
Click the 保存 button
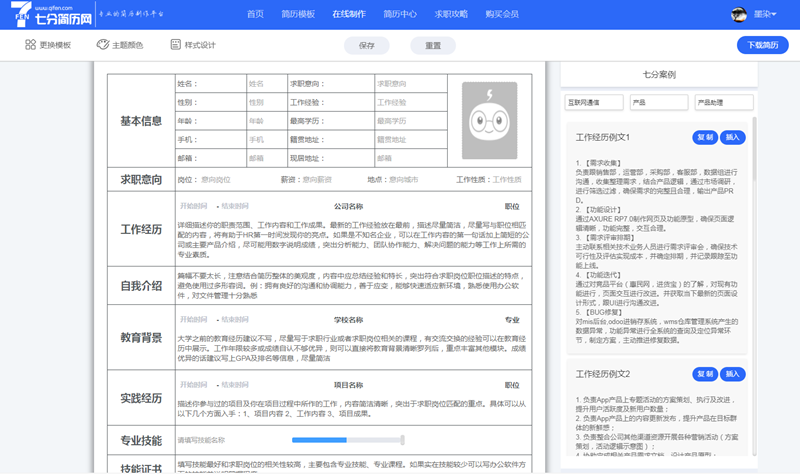click(367, 45)
